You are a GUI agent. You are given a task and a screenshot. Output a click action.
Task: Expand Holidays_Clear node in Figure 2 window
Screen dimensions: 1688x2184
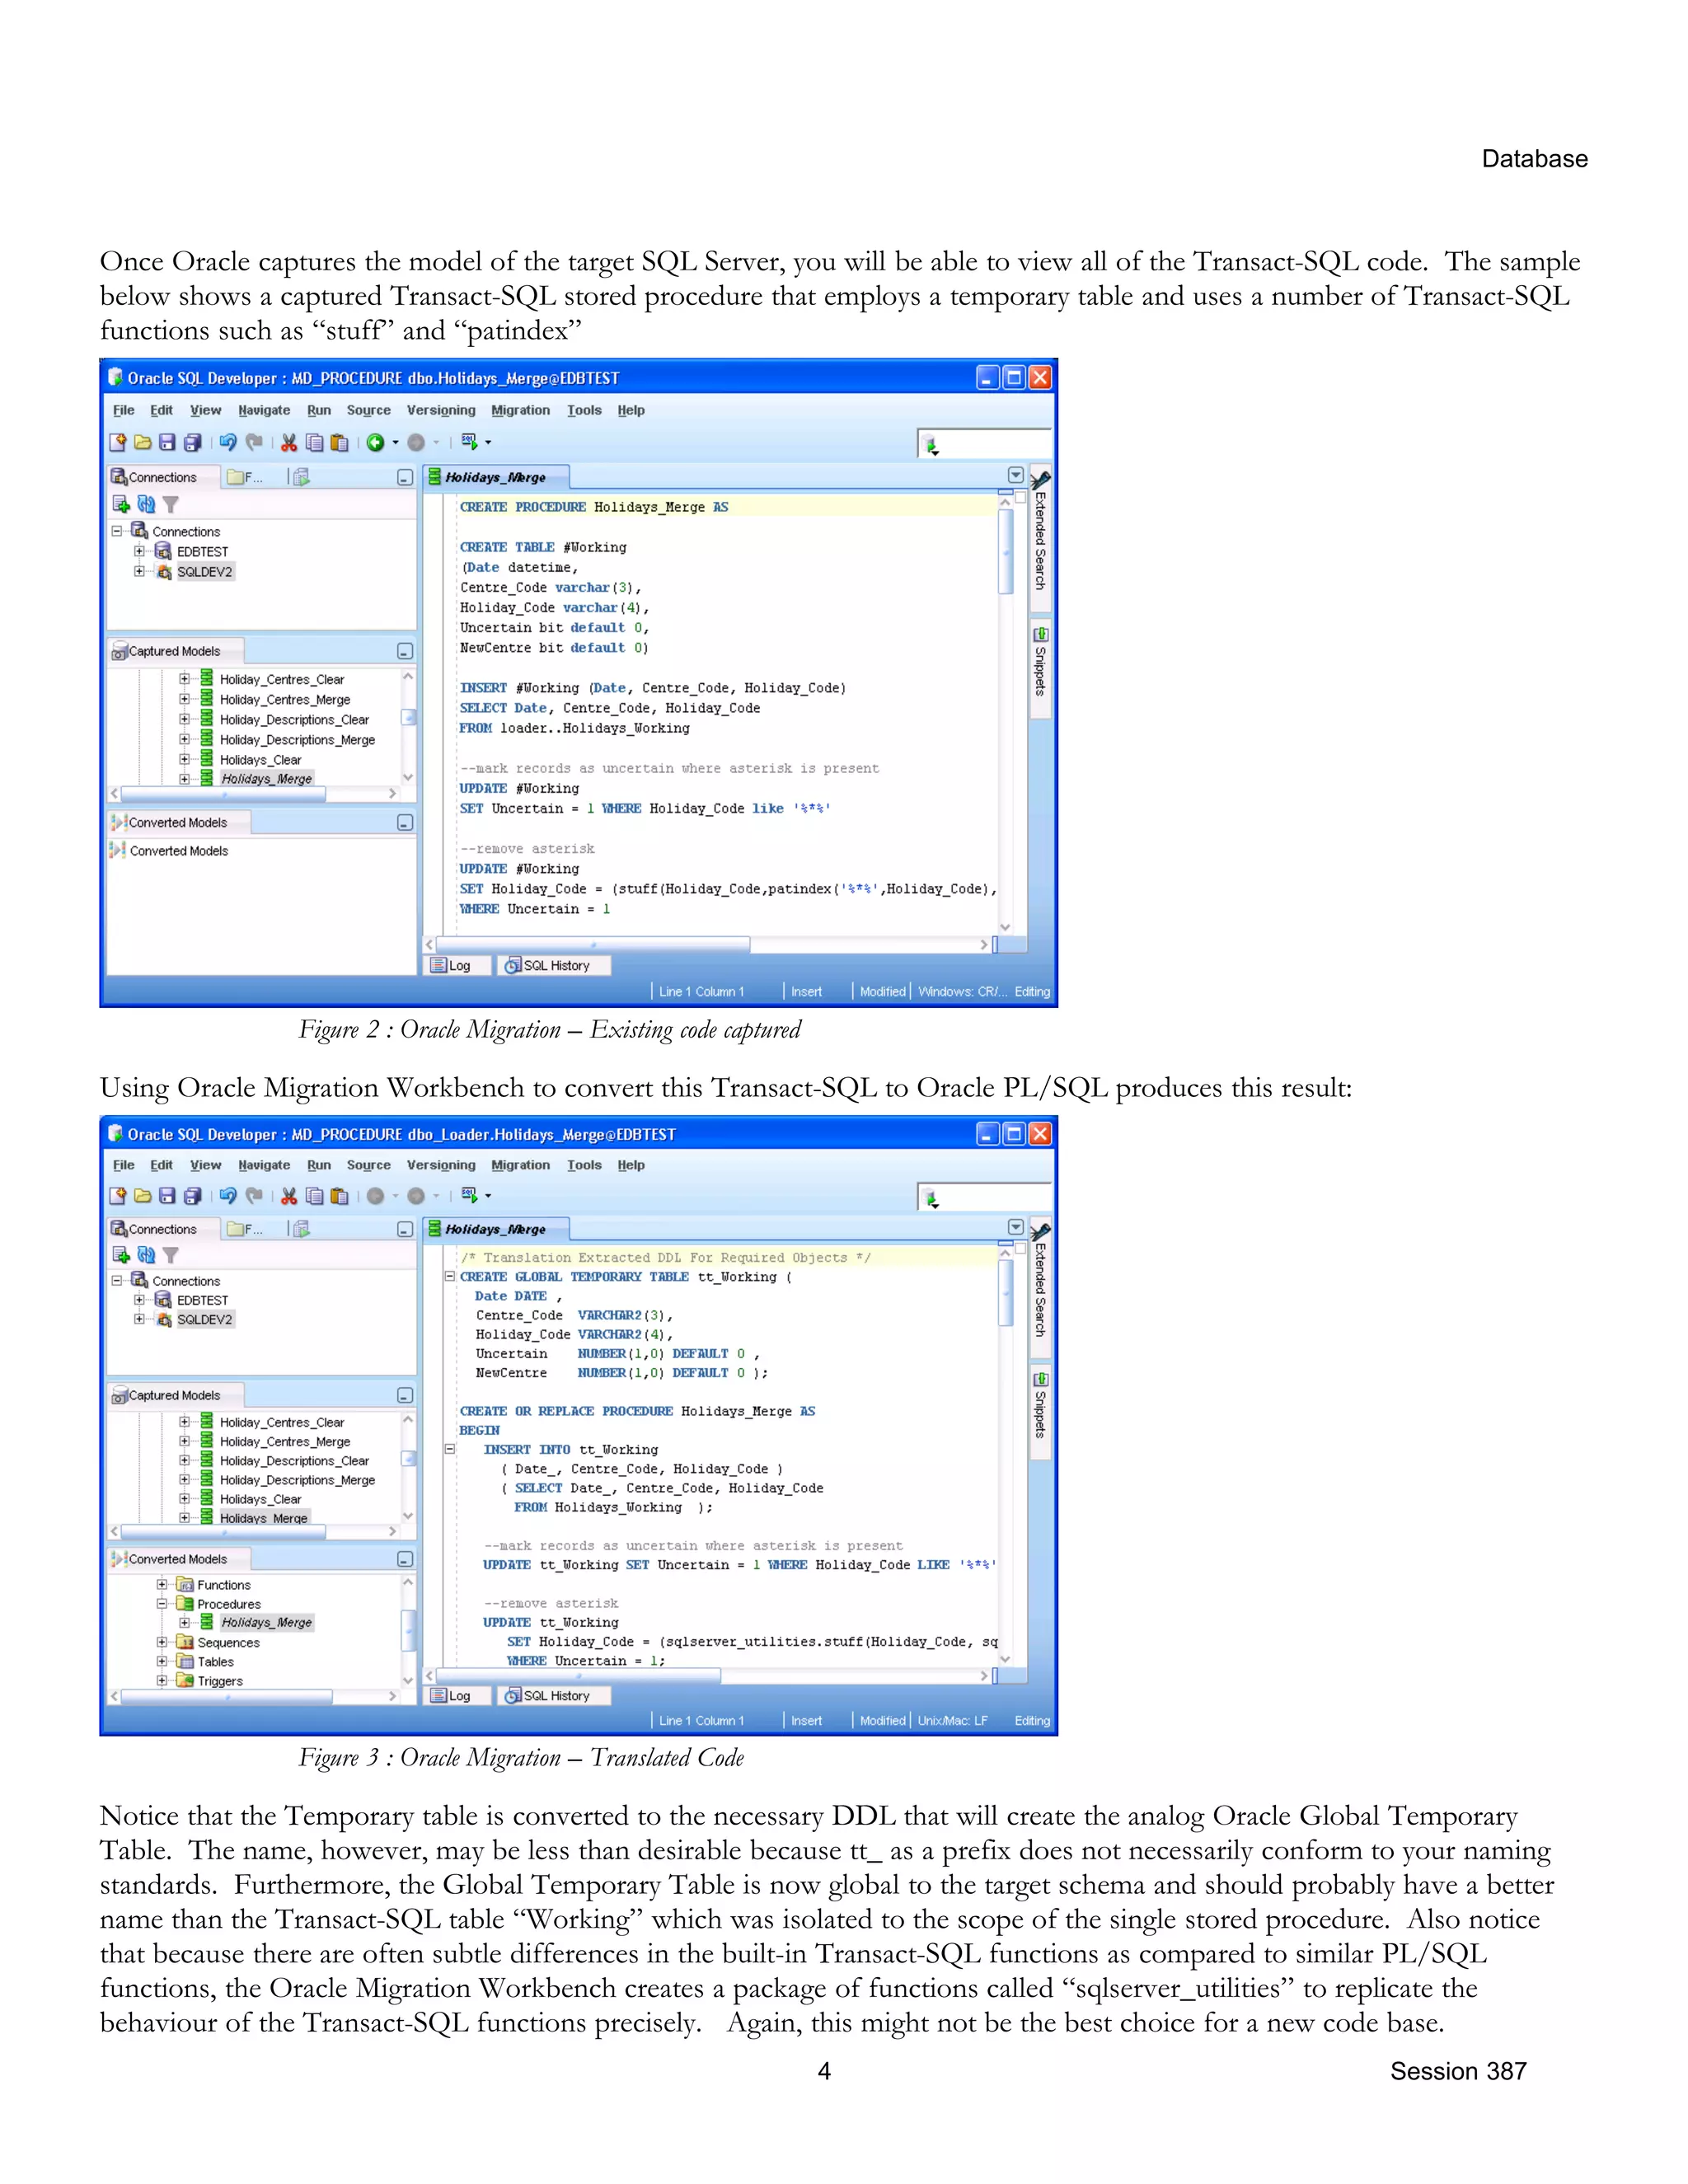coord(184,758)
